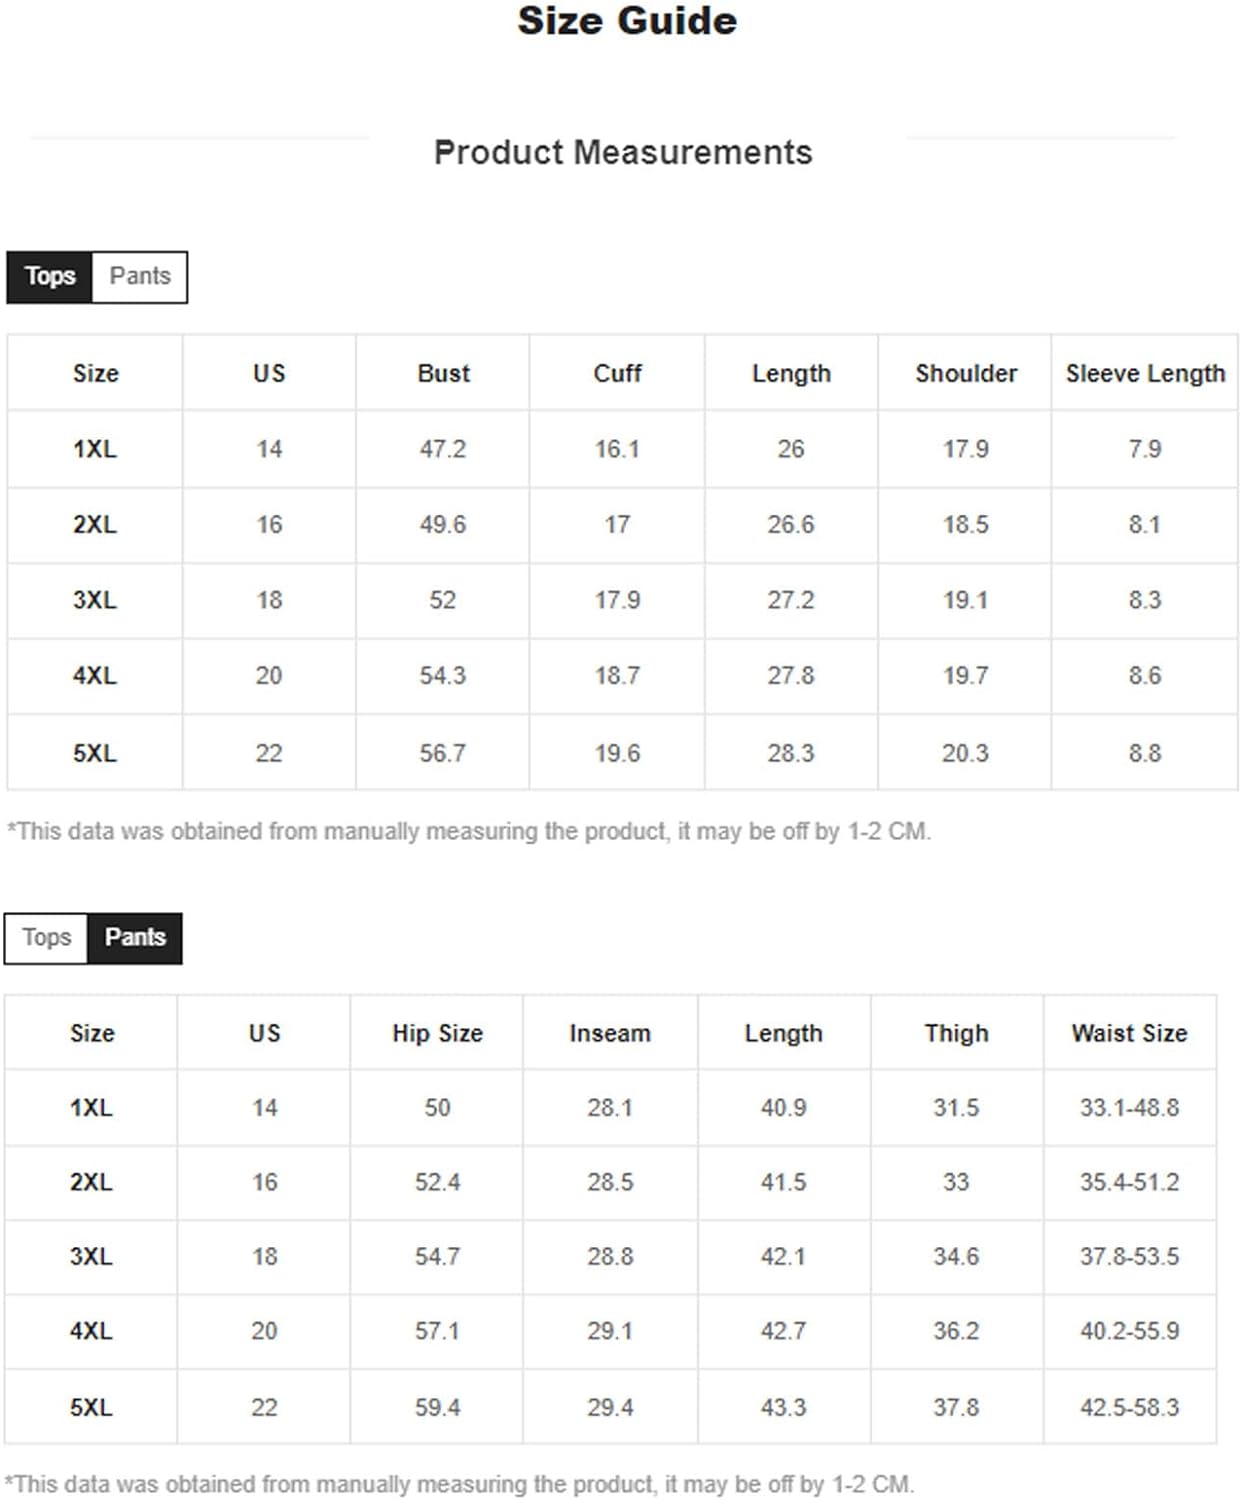Click the Cuff column header

click(x=617, y=373)
